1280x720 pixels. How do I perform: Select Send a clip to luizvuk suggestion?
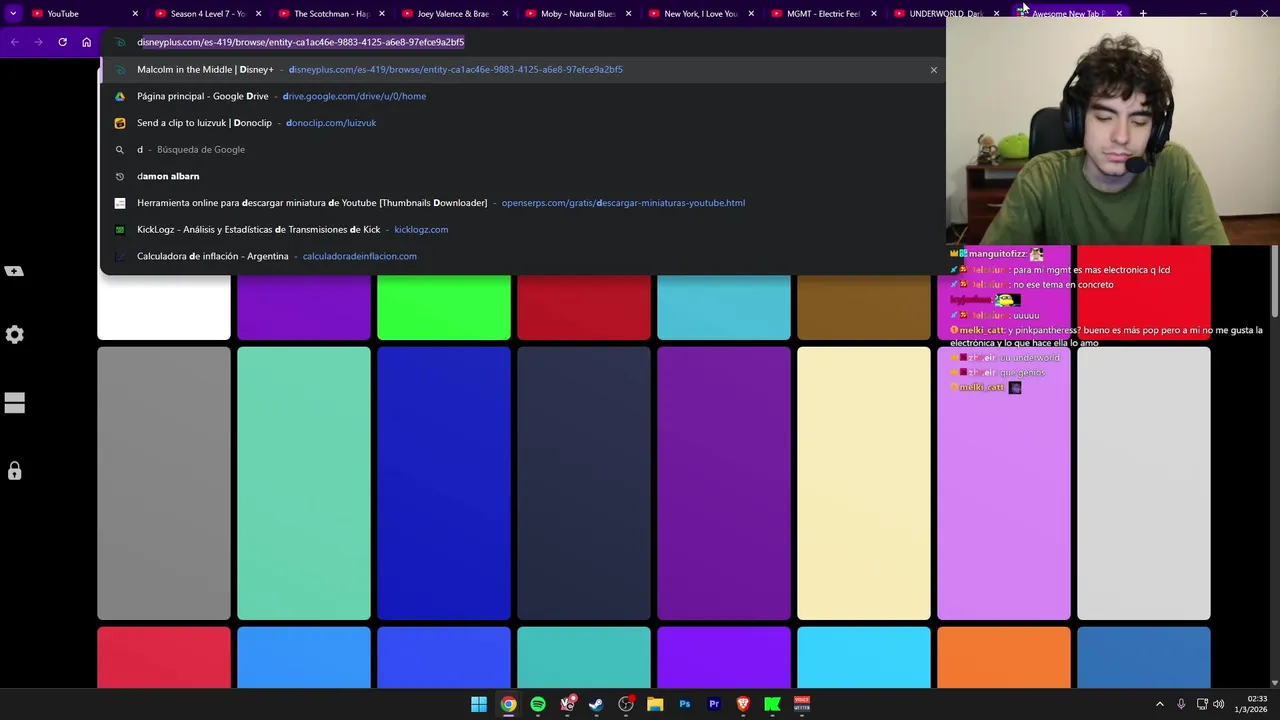tap(522, 123)
